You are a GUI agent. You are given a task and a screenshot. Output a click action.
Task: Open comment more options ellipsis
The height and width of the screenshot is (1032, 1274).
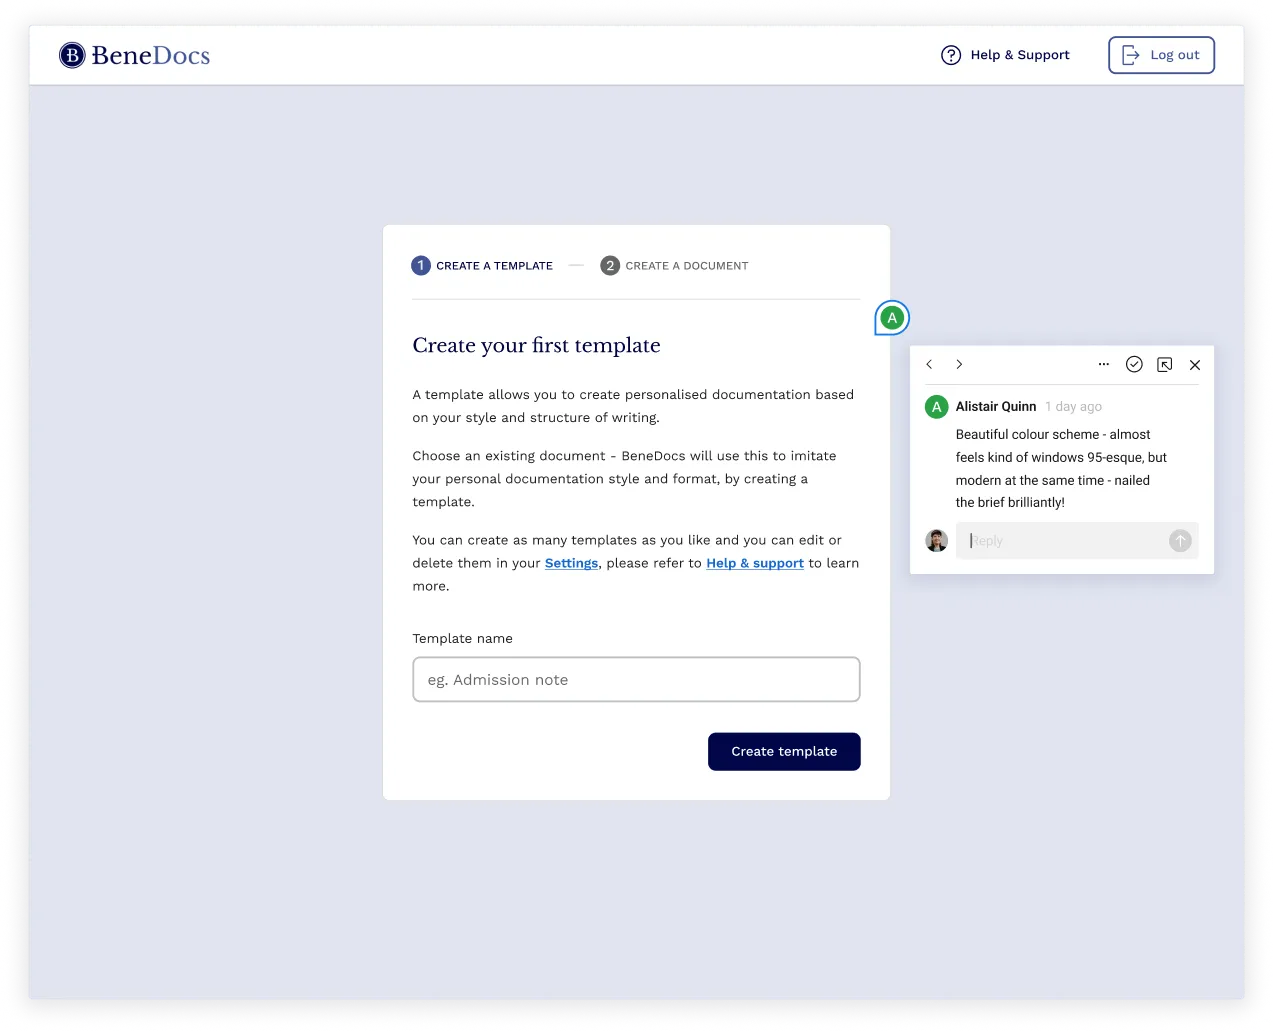pos(1104,364)
